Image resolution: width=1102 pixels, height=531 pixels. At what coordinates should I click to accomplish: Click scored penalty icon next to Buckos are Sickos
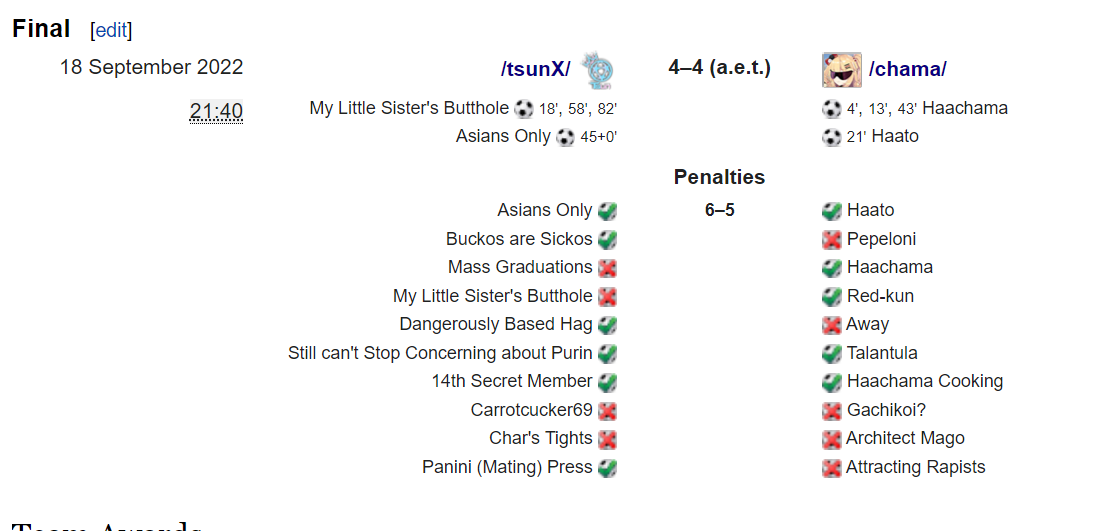pos(607,240)
